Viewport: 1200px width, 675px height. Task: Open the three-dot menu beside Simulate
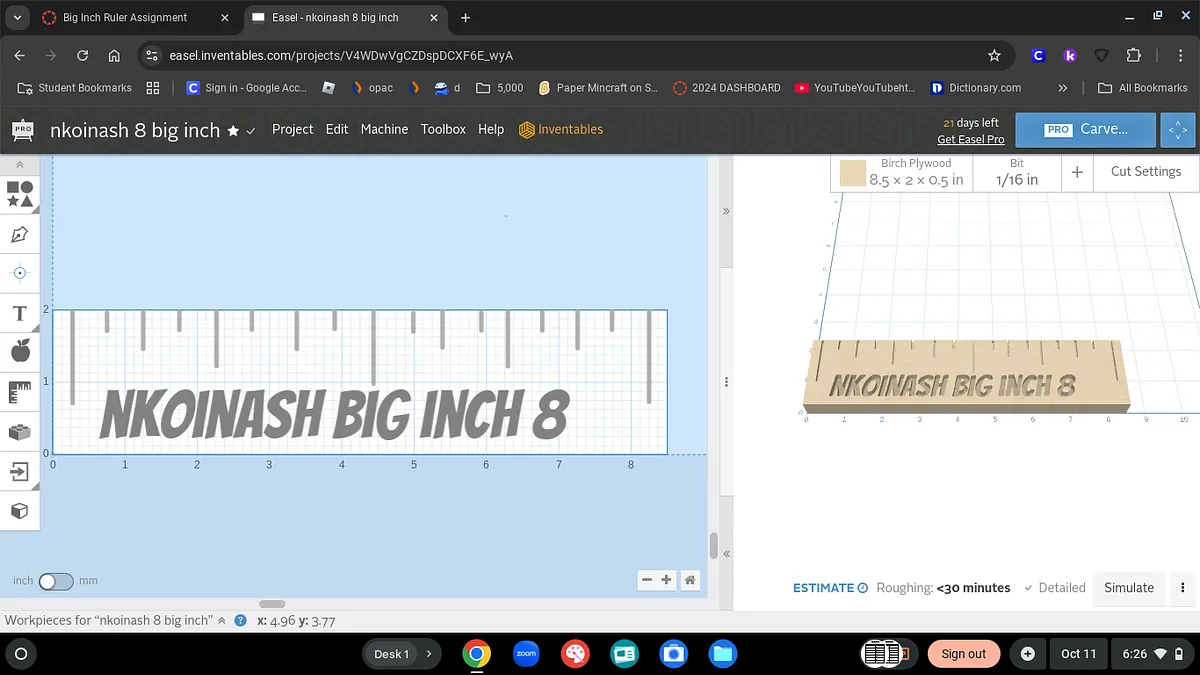point(1183,588)
